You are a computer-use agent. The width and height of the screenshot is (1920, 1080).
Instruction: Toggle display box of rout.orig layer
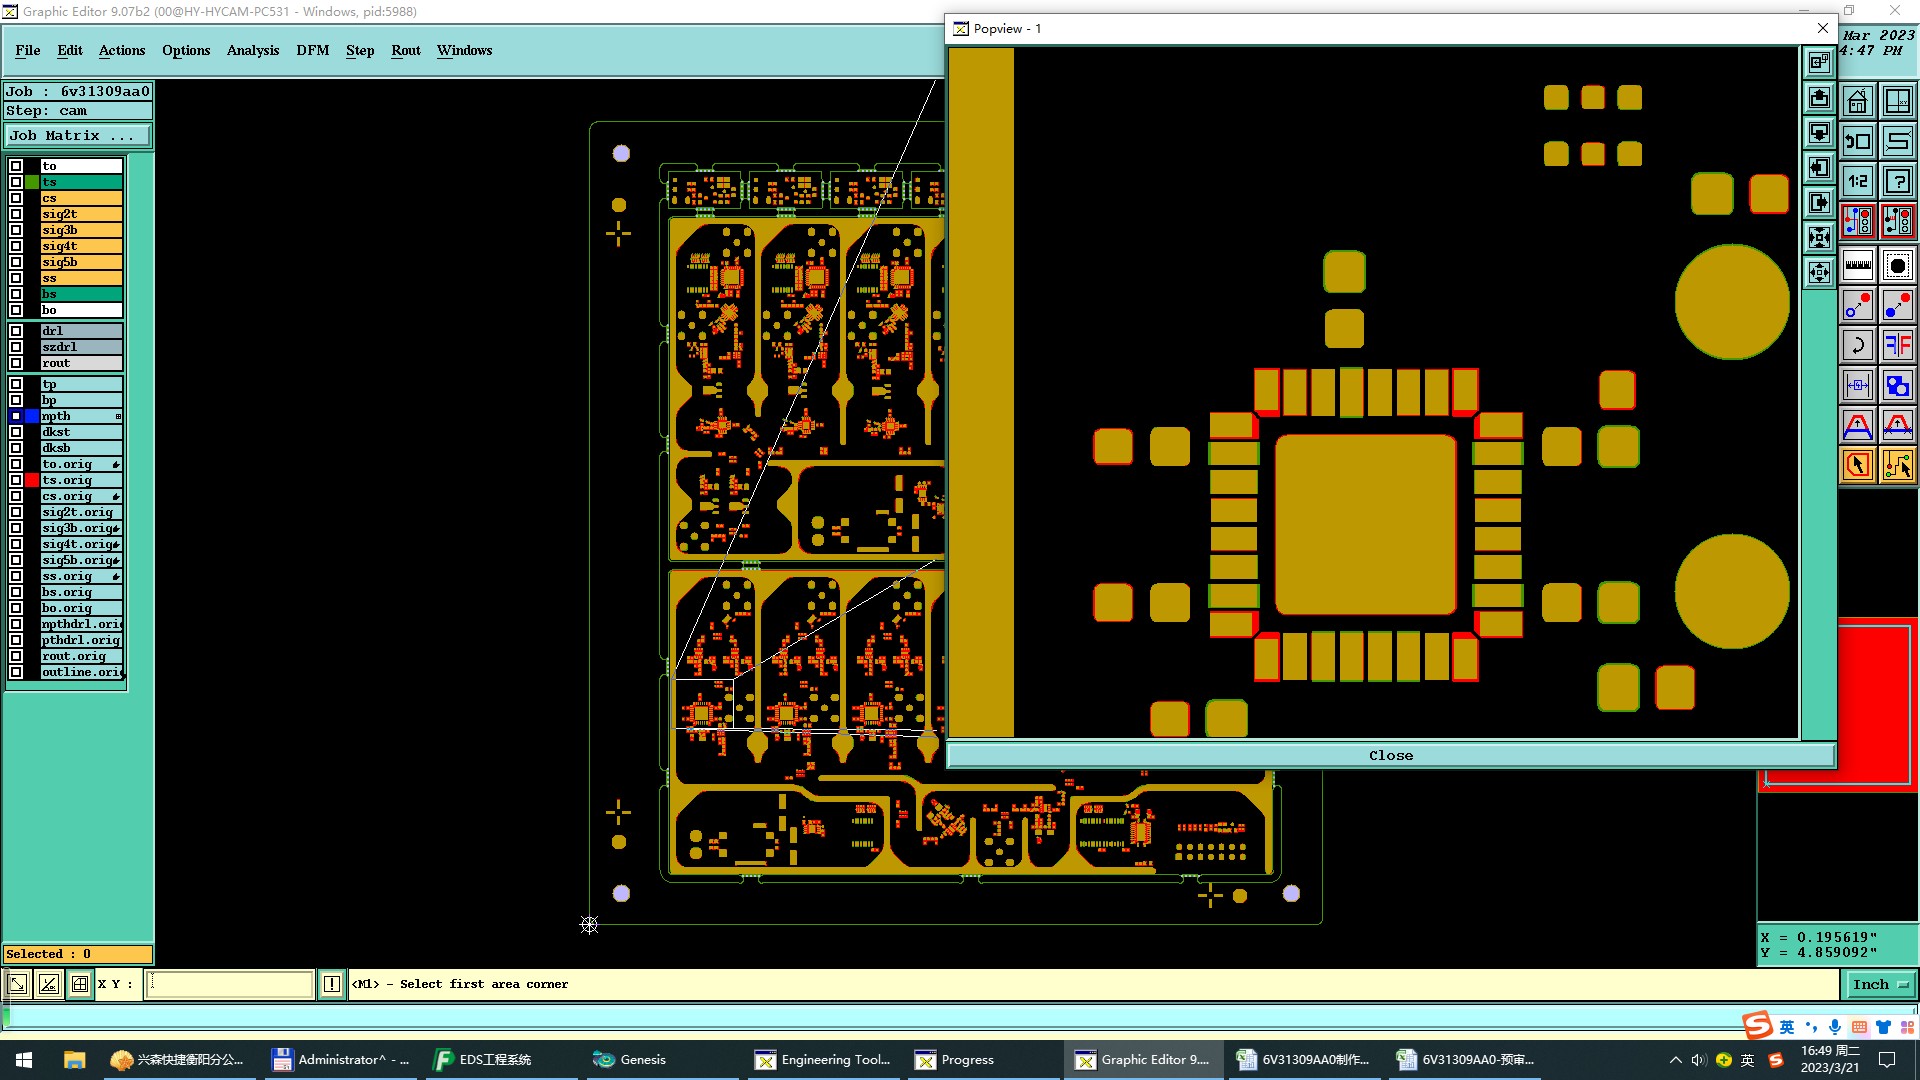16,656
